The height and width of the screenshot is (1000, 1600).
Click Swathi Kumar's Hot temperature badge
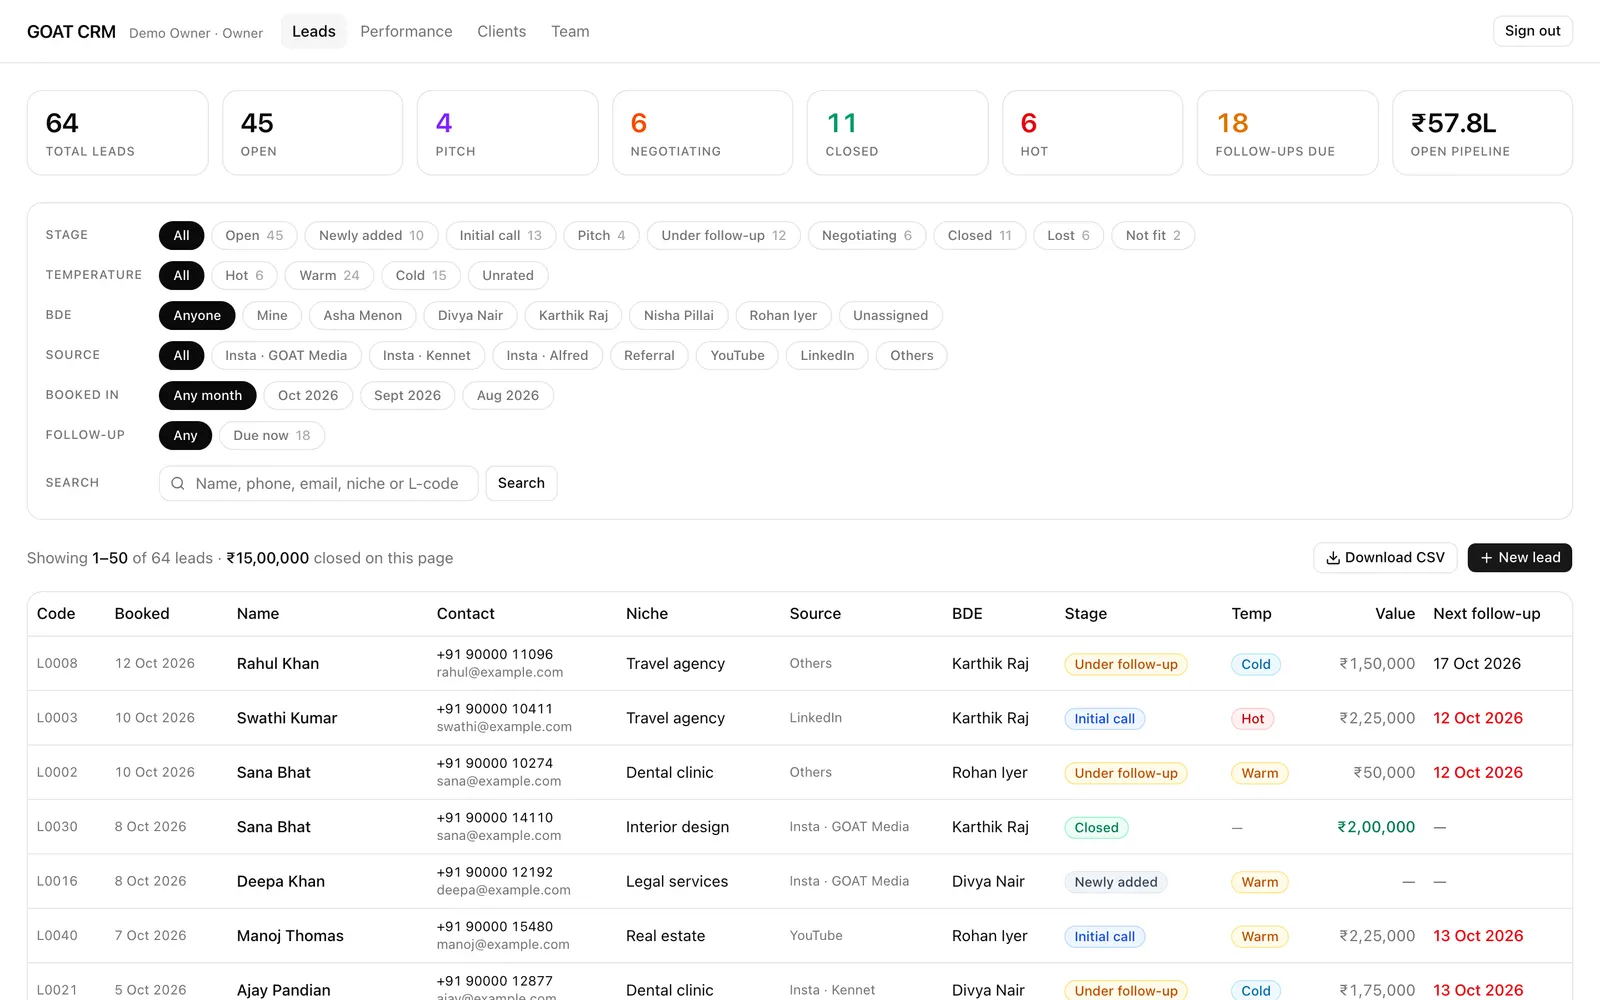pyautogui.click(x=1252, y=719)
